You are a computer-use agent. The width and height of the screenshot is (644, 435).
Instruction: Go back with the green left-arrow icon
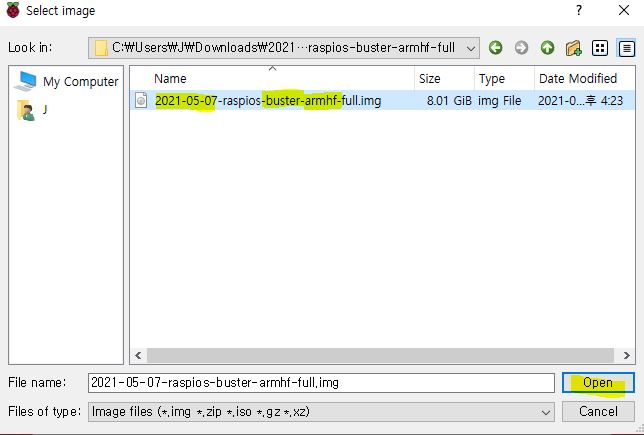coord(495,48)
